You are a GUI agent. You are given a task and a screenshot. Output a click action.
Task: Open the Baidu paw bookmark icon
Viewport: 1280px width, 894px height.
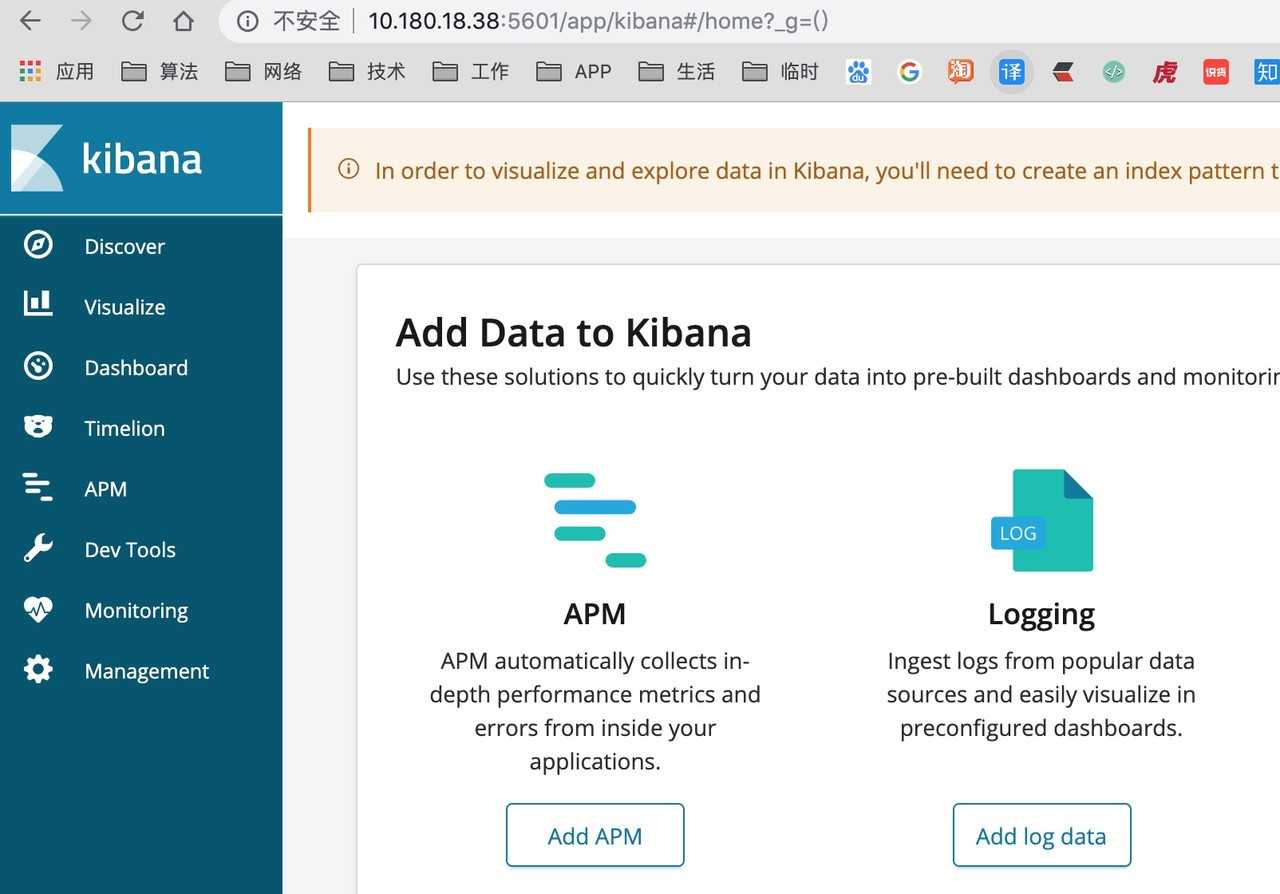pos(858,71)
